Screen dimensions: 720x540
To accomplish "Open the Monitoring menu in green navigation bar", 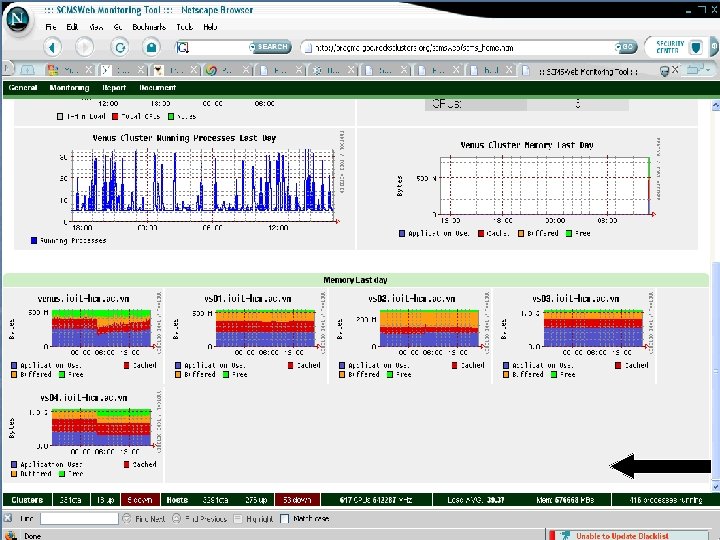I will 69,87.
